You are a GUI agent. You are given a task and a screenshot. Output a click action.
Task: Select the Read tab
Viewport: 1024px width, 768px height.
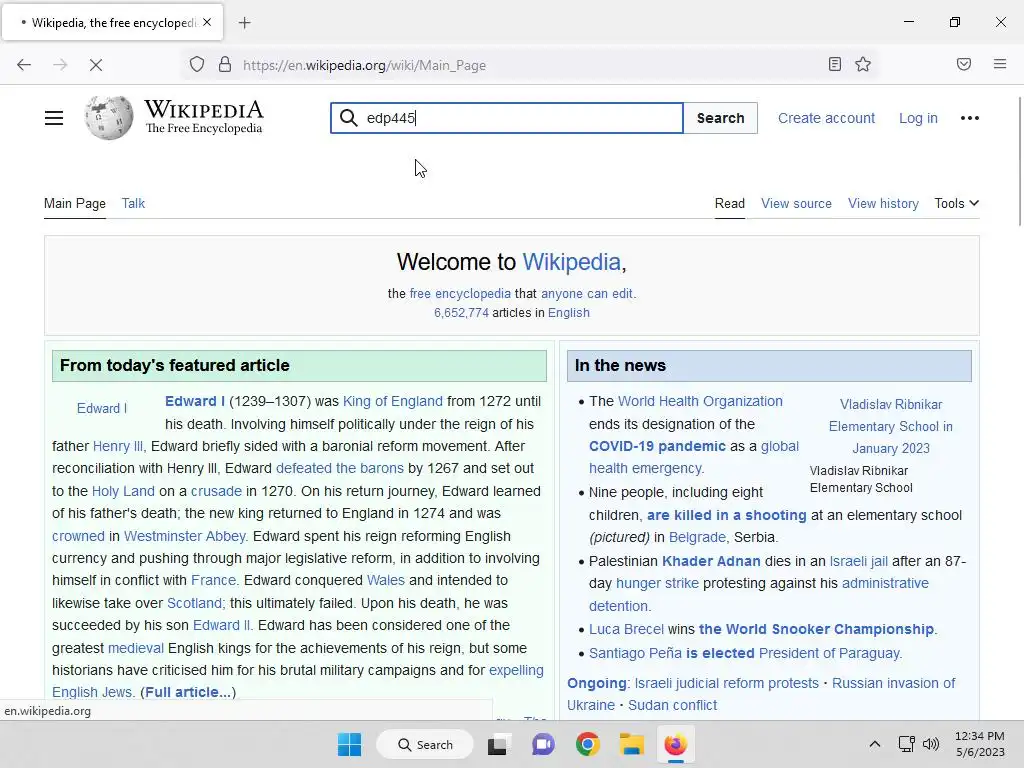pyautogui.click(x=729, y=204)
